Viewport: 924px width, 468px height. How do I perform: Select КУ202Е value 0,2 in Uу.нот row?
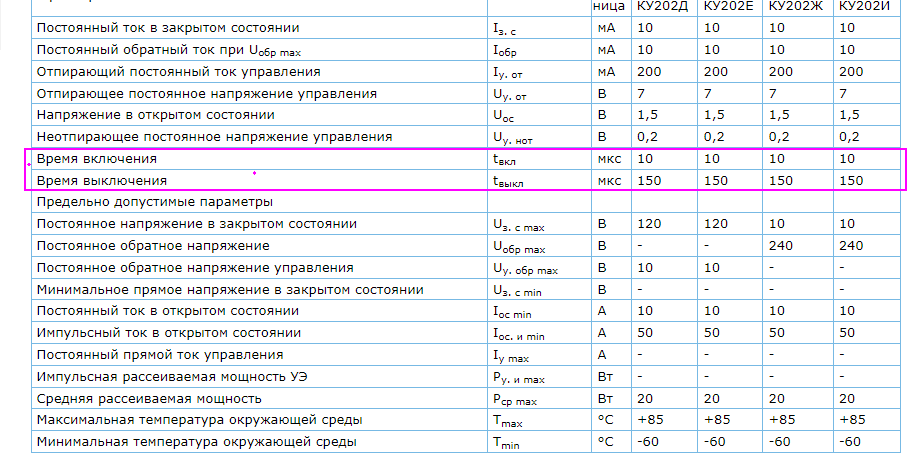tap(714, 137)
